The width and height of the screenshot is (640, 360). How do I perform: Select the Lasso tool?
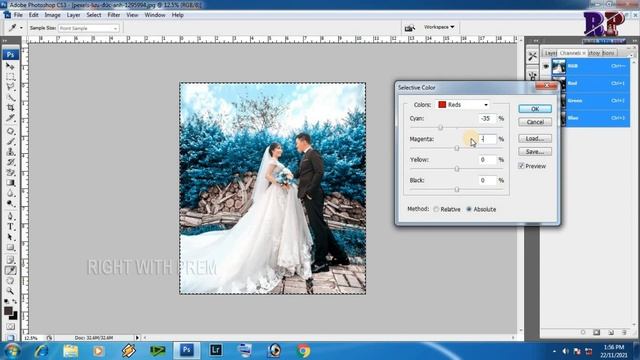coord(10,87)
